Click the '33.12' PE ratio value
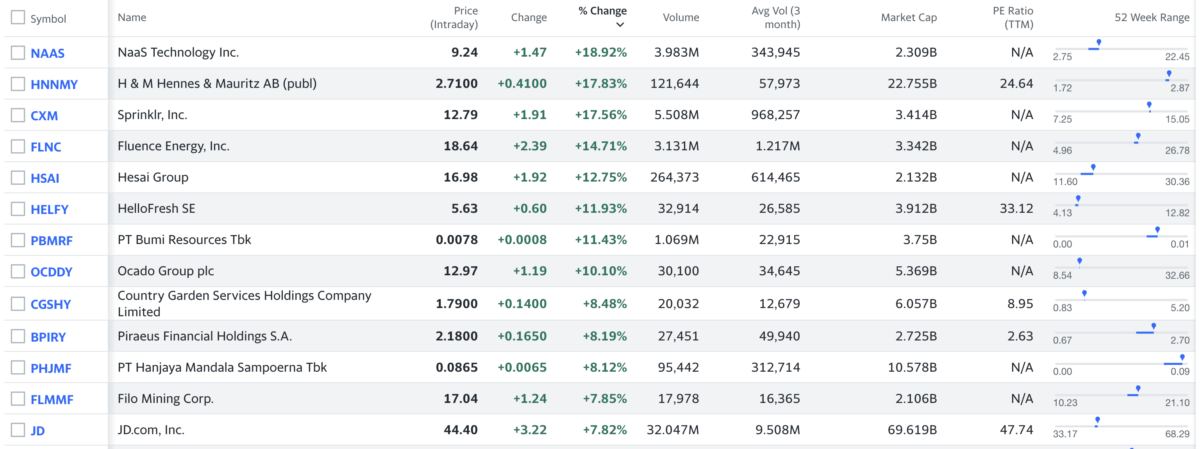1200x449 pixels. pos(1017,209)
